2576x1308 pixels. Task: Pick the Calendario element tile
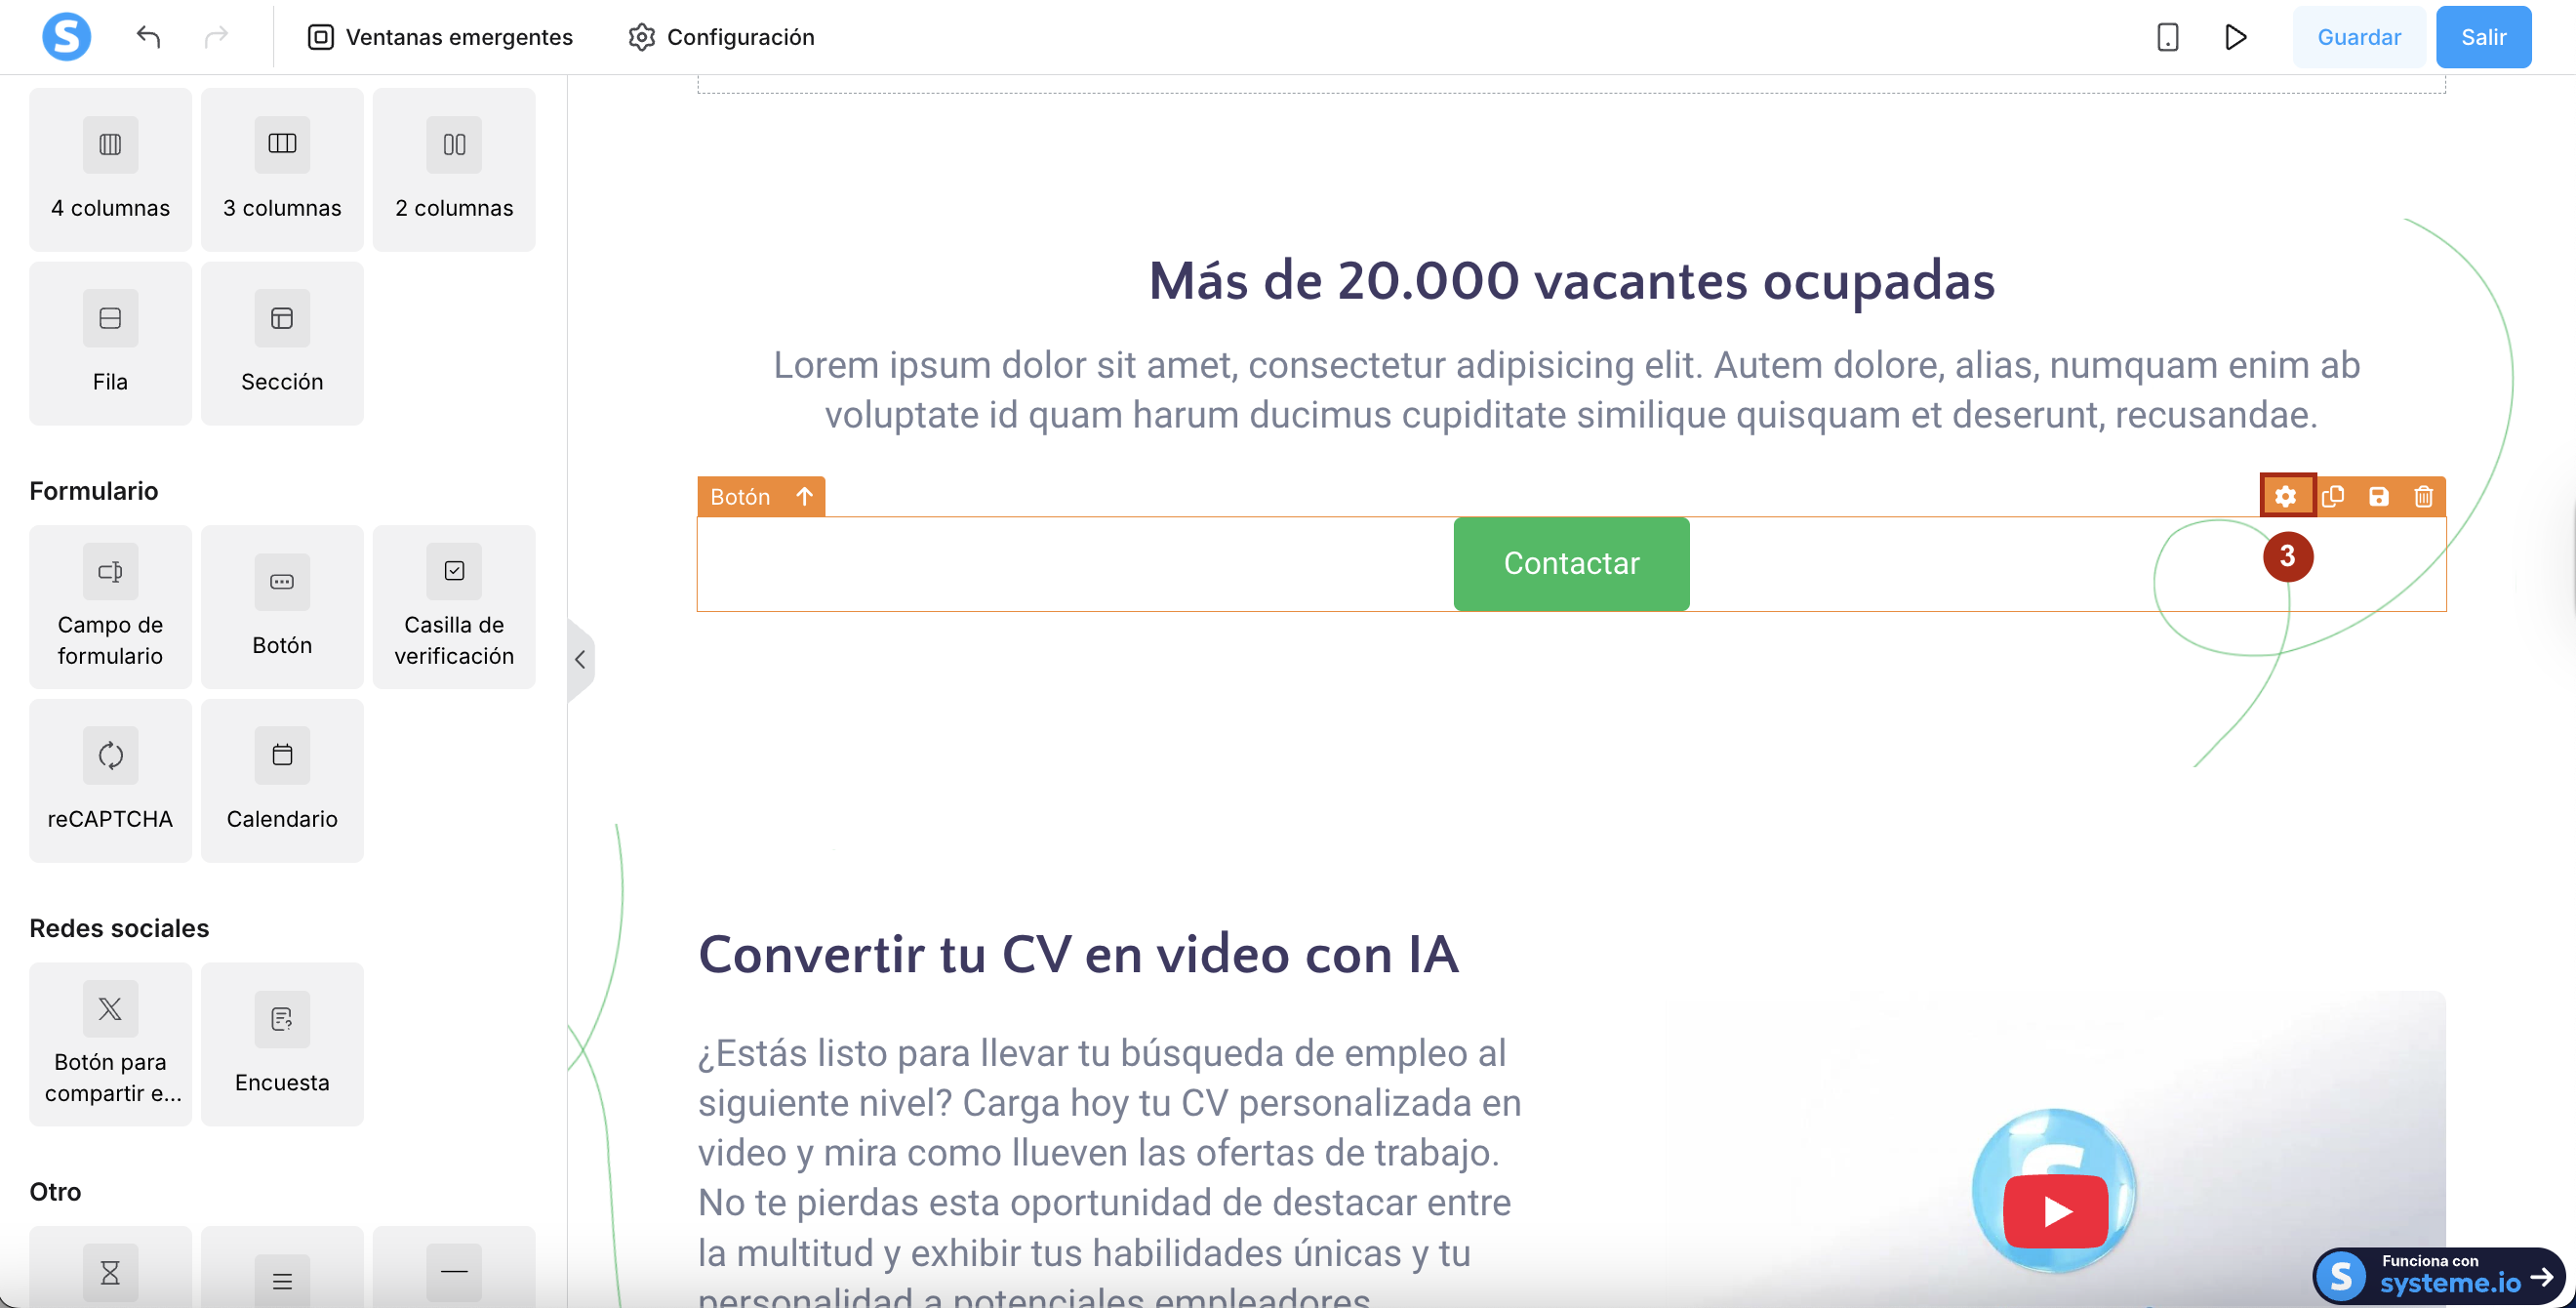point(282,780)
